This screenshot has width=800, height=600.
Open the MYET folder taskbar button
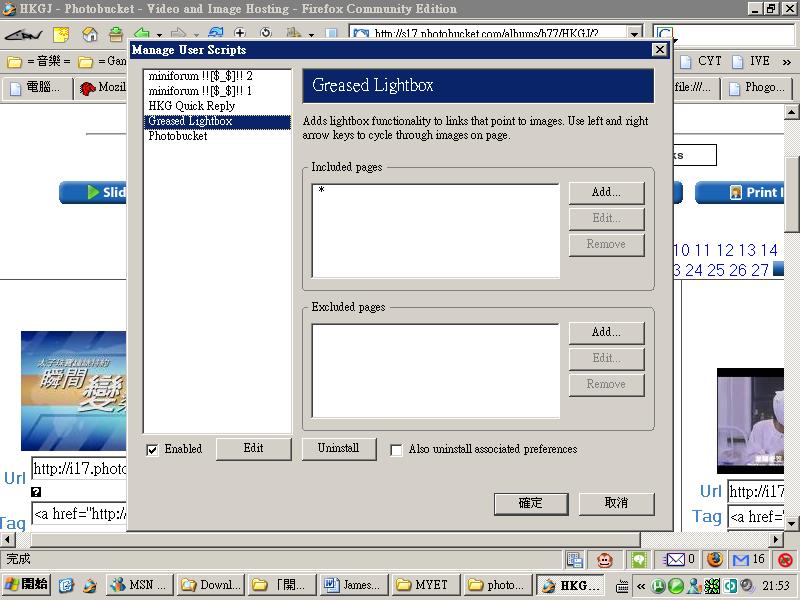[x=425, y=585]
